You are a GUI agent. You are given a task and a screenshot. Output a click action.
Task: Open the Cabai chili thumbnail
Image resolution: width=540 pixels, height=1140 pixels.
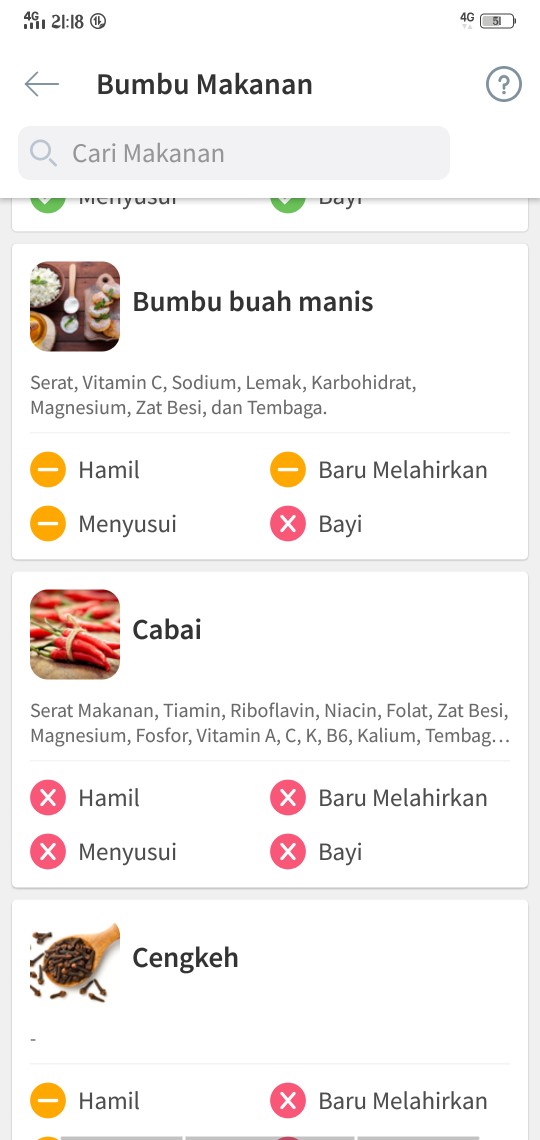tap(75, 634)
